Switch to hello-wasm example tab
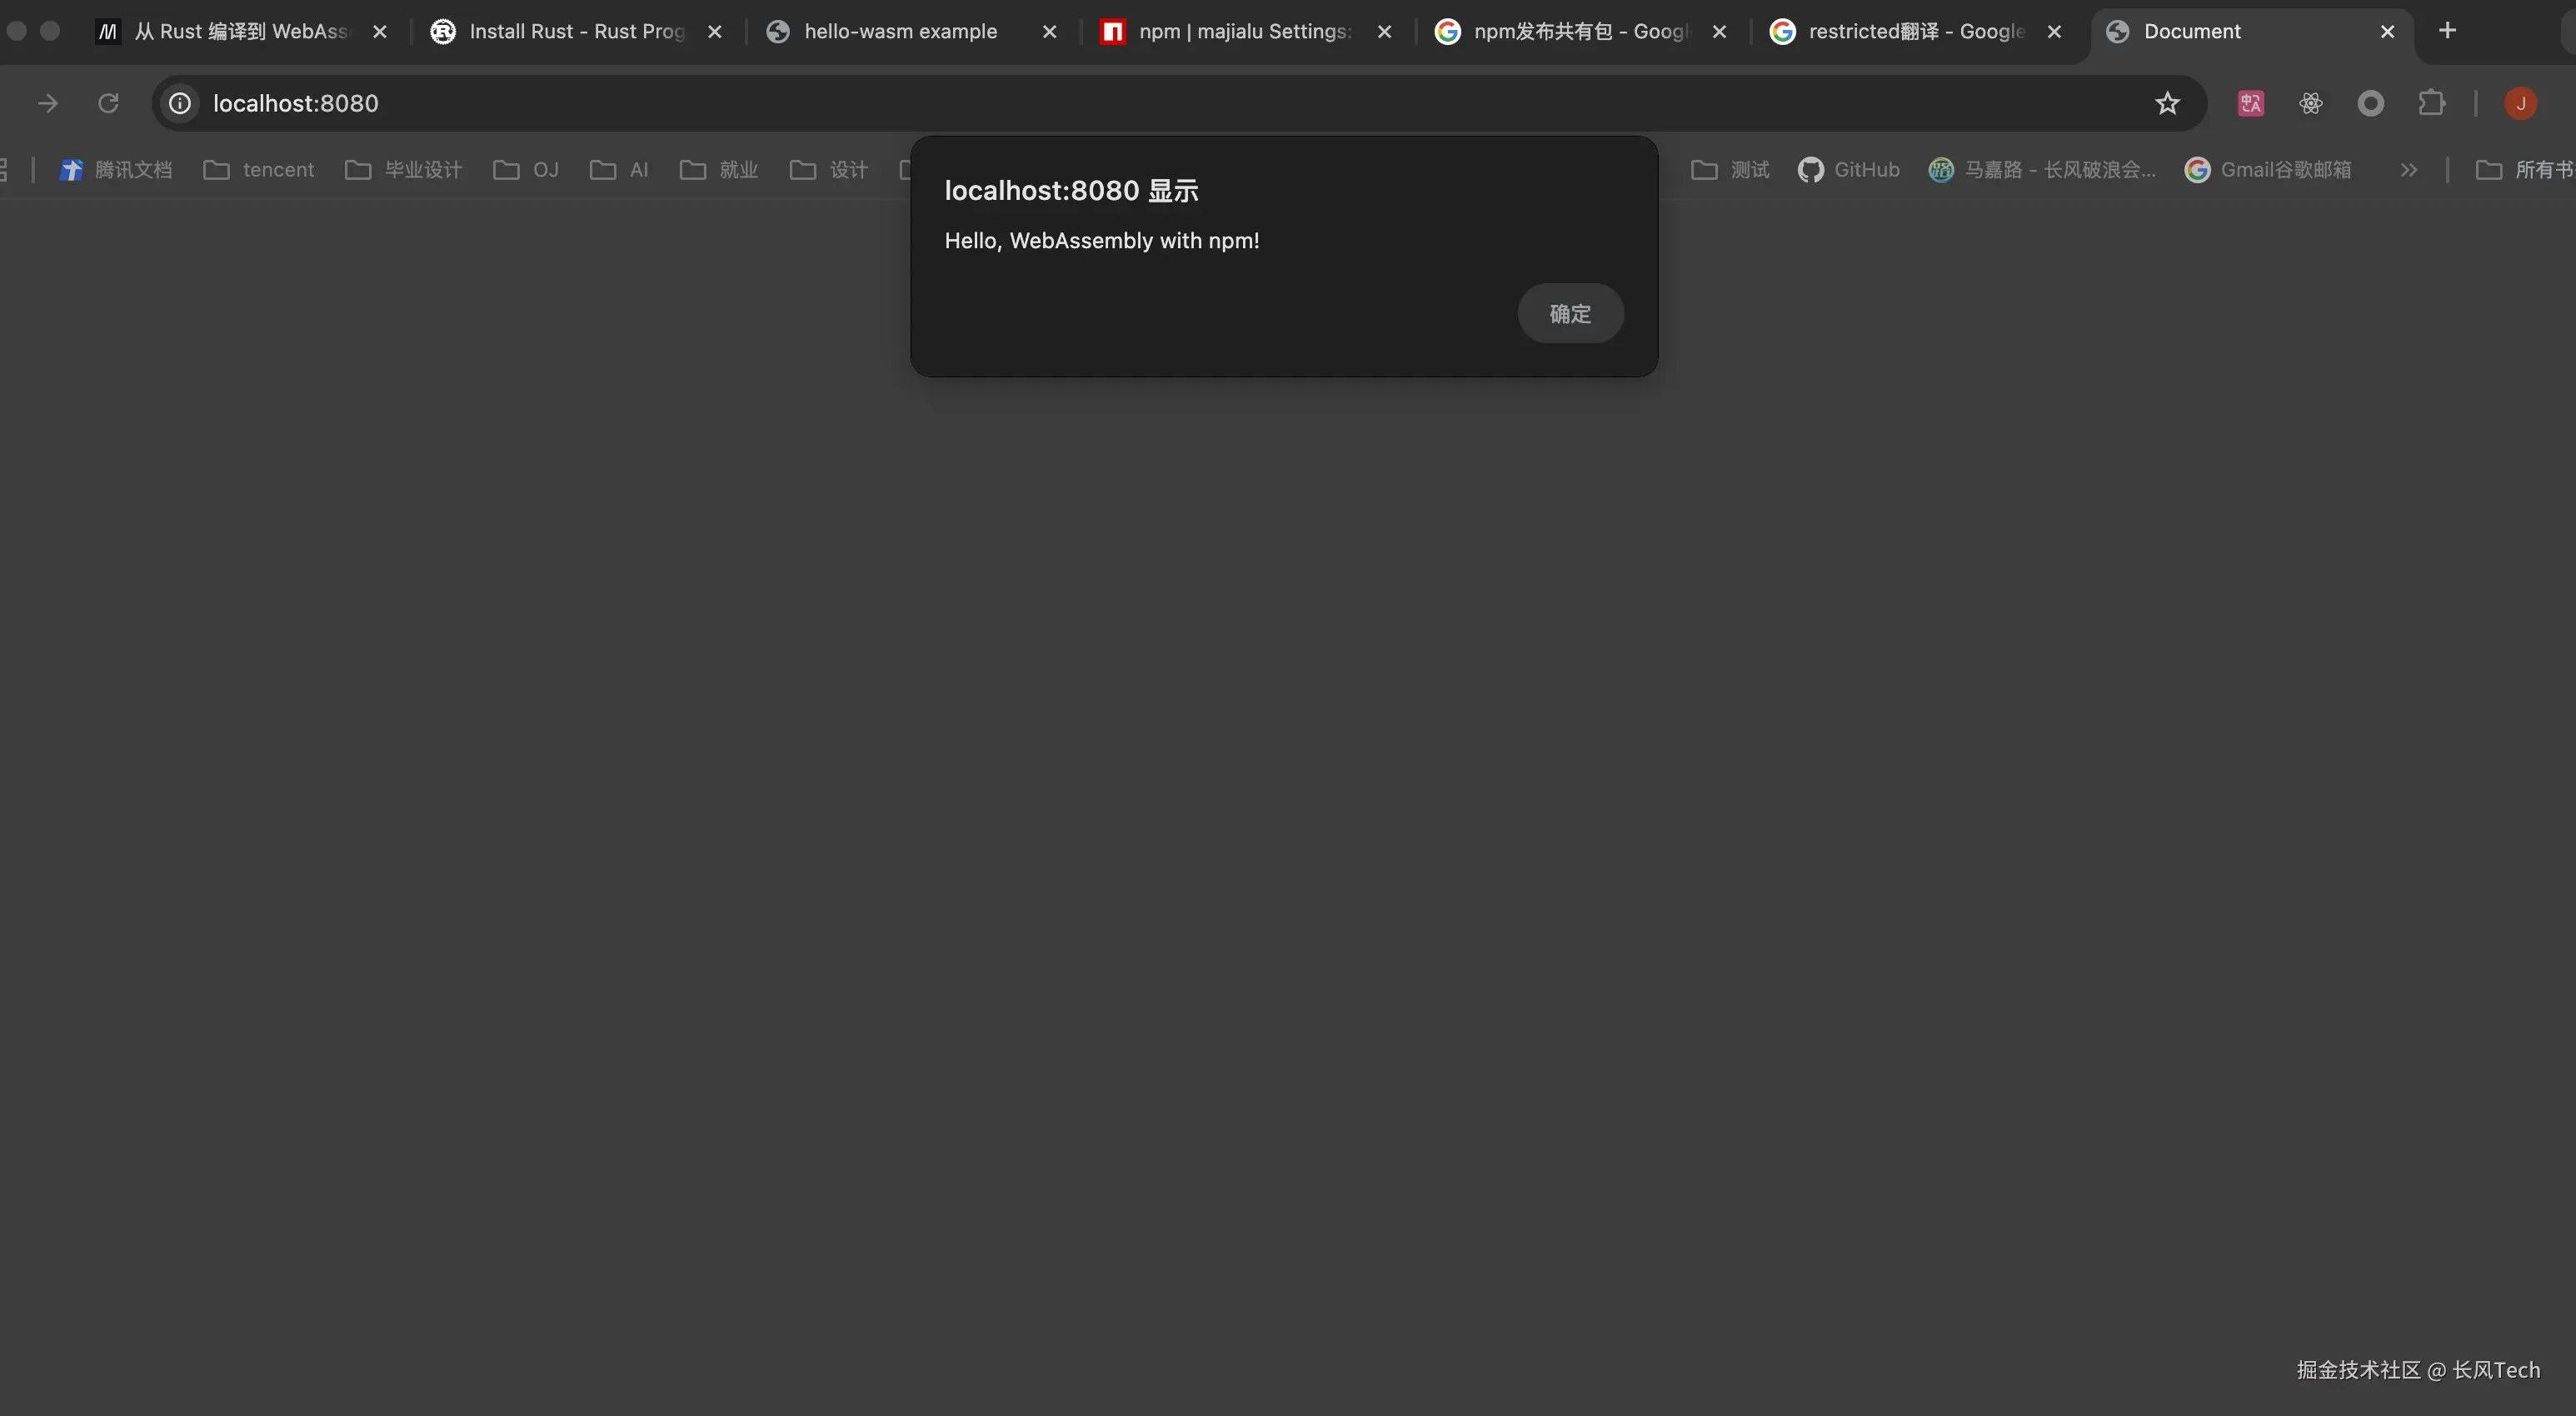This screenshot has width=2576, height=1416. tap(900, 31)
